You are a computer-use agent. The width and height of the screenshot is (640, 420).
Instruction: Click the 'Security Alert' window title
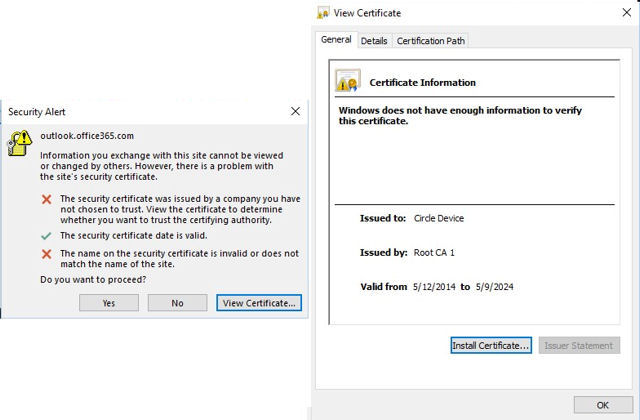(37, 112)
